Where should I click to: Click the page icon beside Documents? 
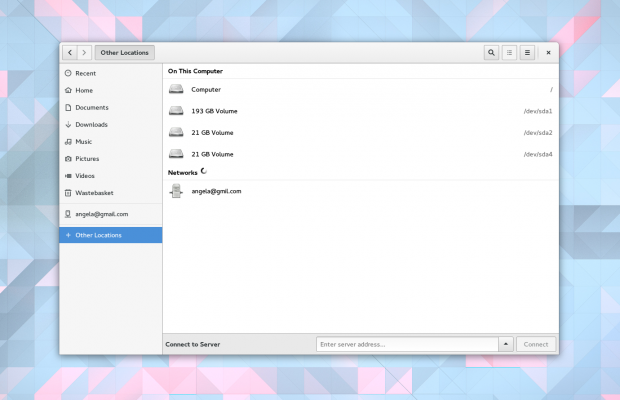click(68, 108)
